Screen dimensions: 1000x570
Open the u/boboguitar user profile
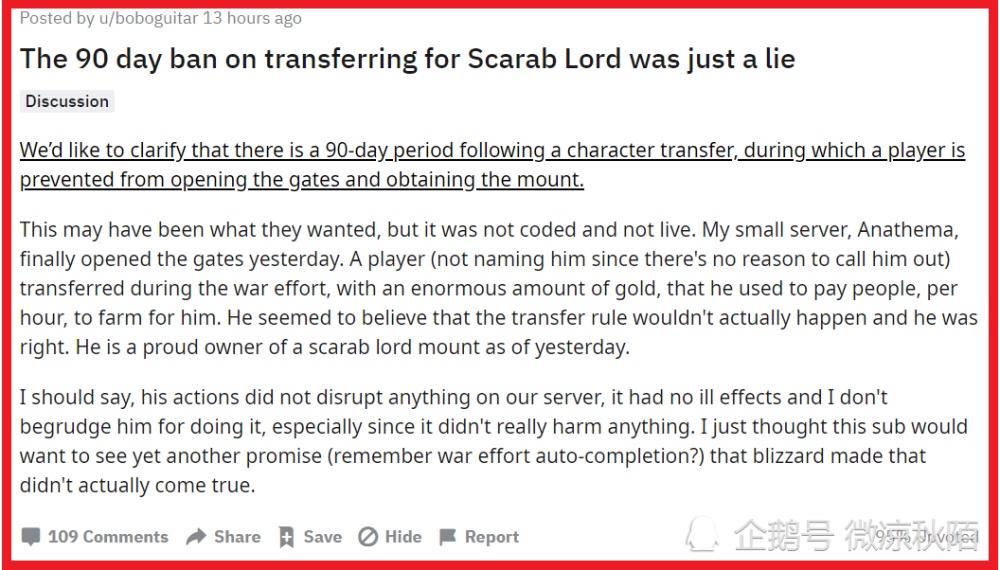pyautogui.click(x=149, y=18)
